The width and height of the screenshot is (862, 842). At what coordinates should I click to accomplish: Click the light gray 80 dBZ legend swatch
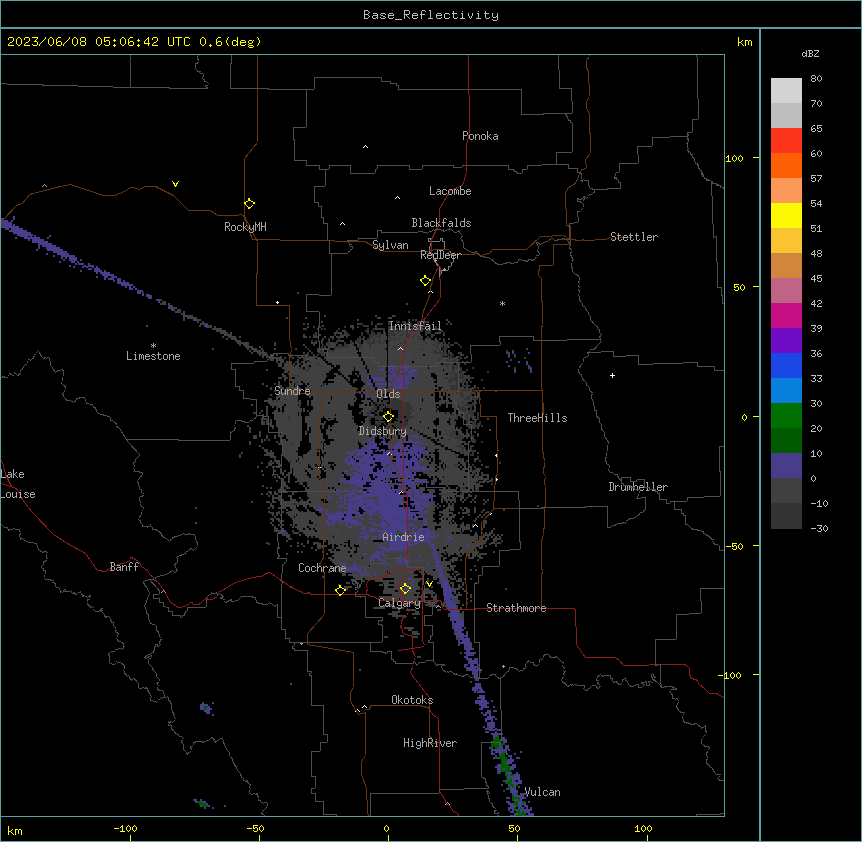(x=786, y=90)
